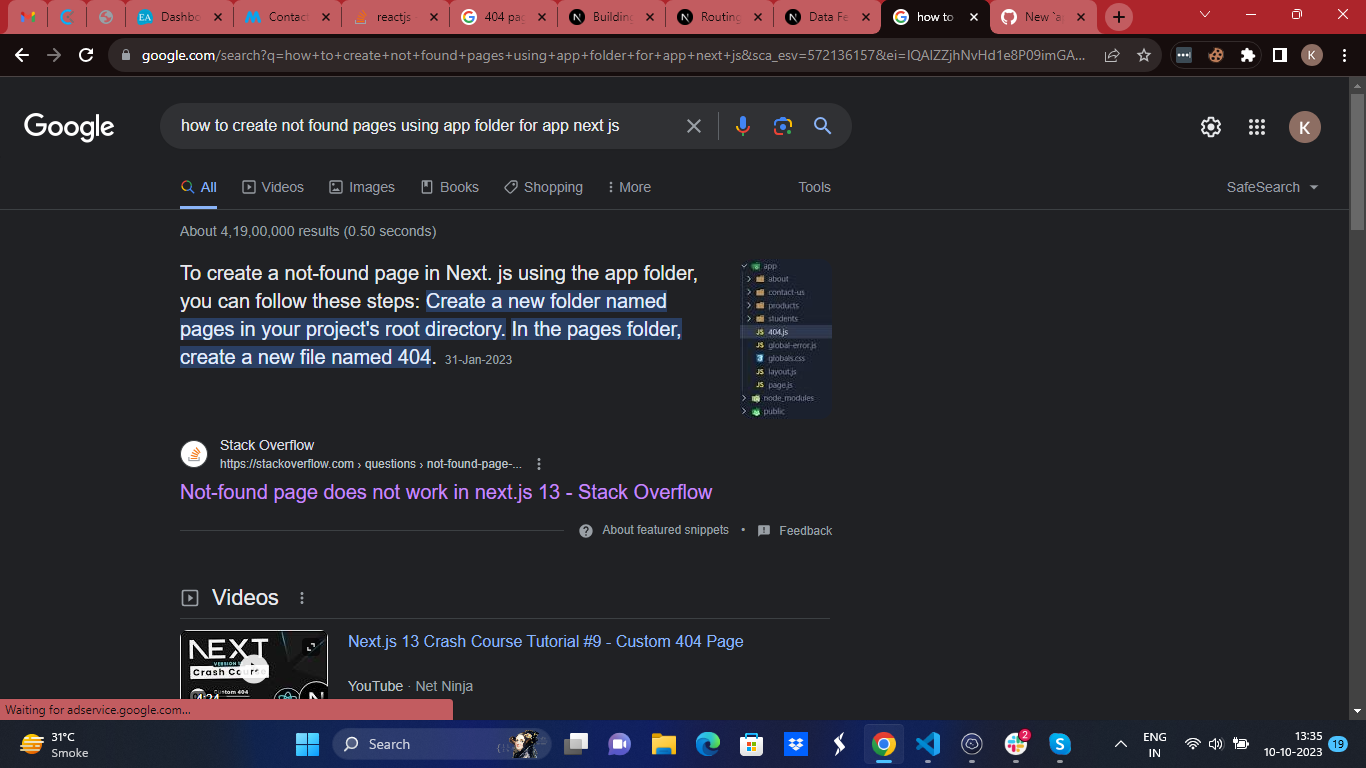Screen dimensions: 1366x768
Task: Start a voice search with the microphone
Action: click(742, 126)
